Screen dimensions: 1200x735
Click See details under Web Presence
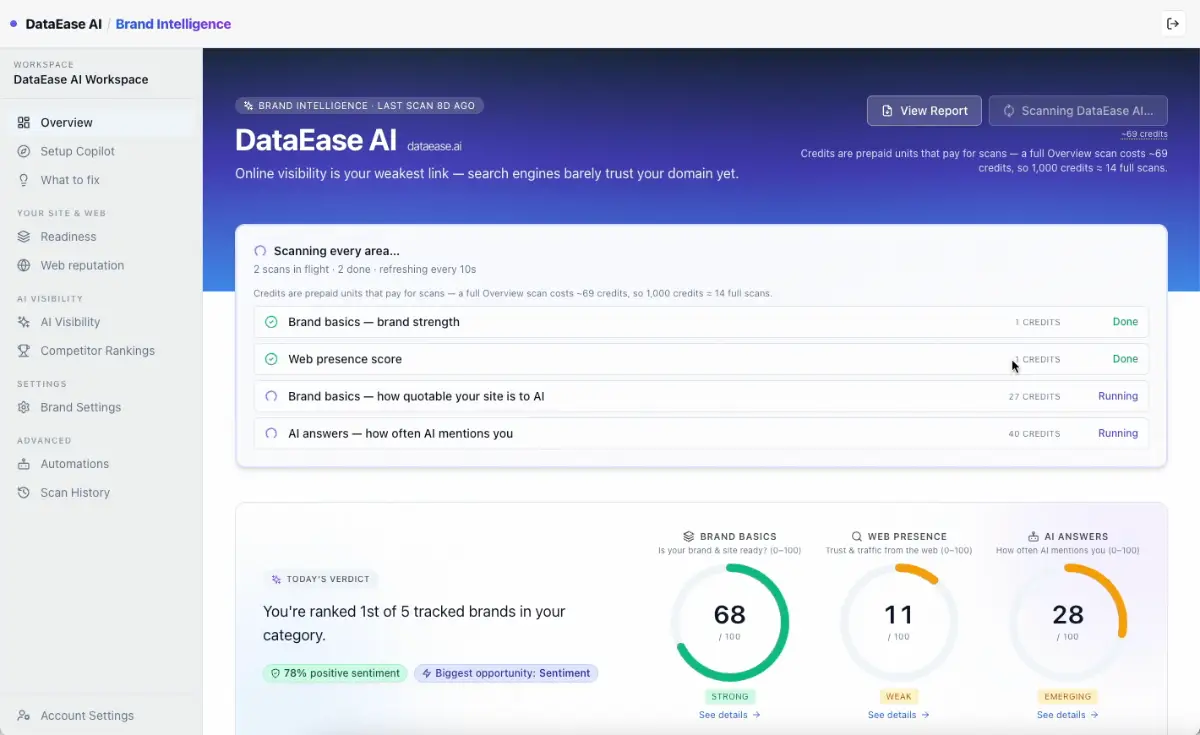coord(899,715)
